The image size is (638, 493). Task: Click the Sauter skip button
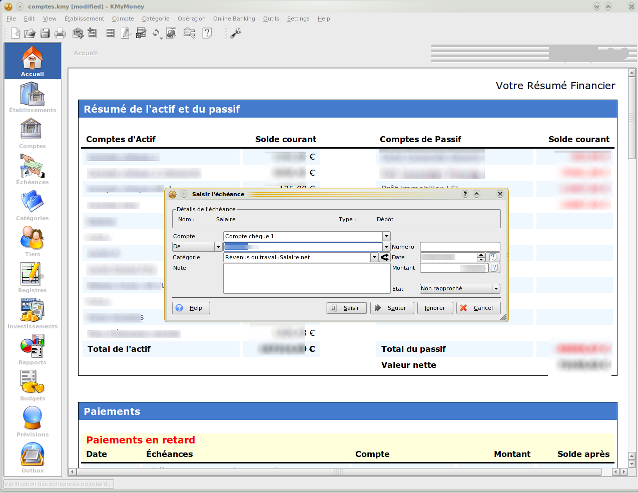392,308
